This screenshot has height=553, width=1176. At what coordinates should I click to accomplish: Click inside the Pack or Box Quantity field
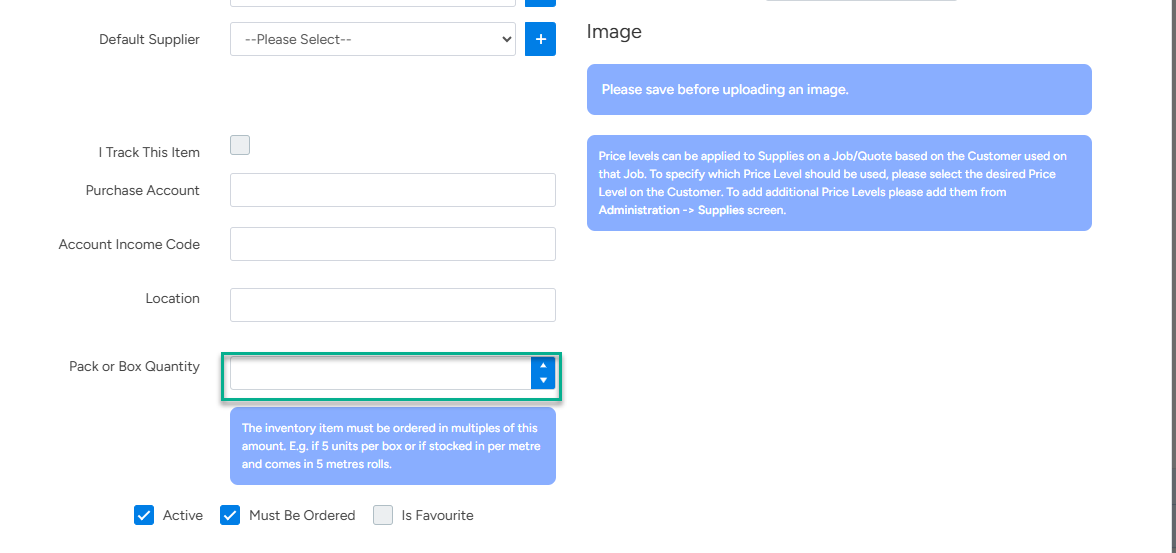[x=380, y=373]
